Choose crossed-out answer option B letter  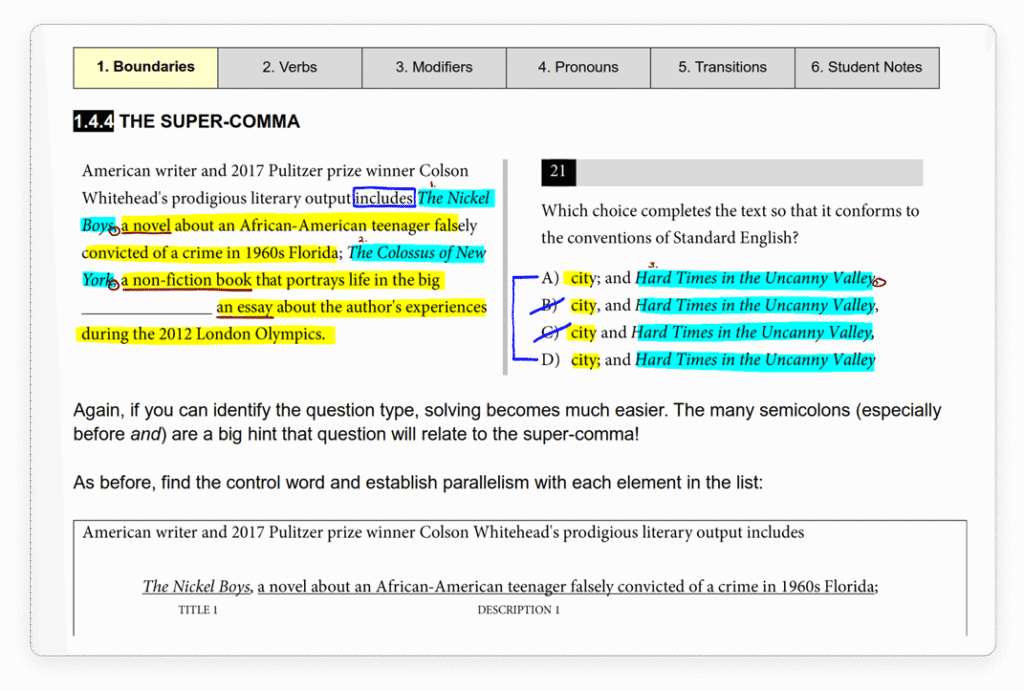tap(550, 305)
